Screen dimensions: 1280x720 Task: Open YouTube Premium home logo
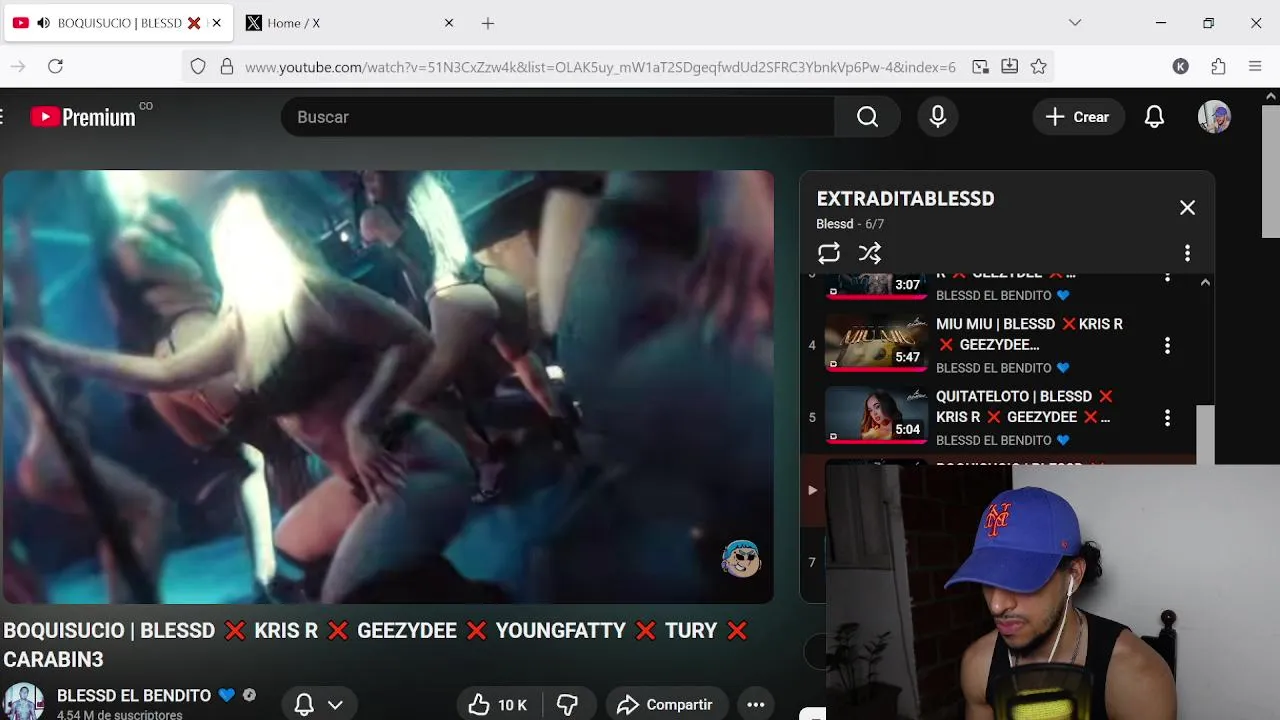coord(83,117)
